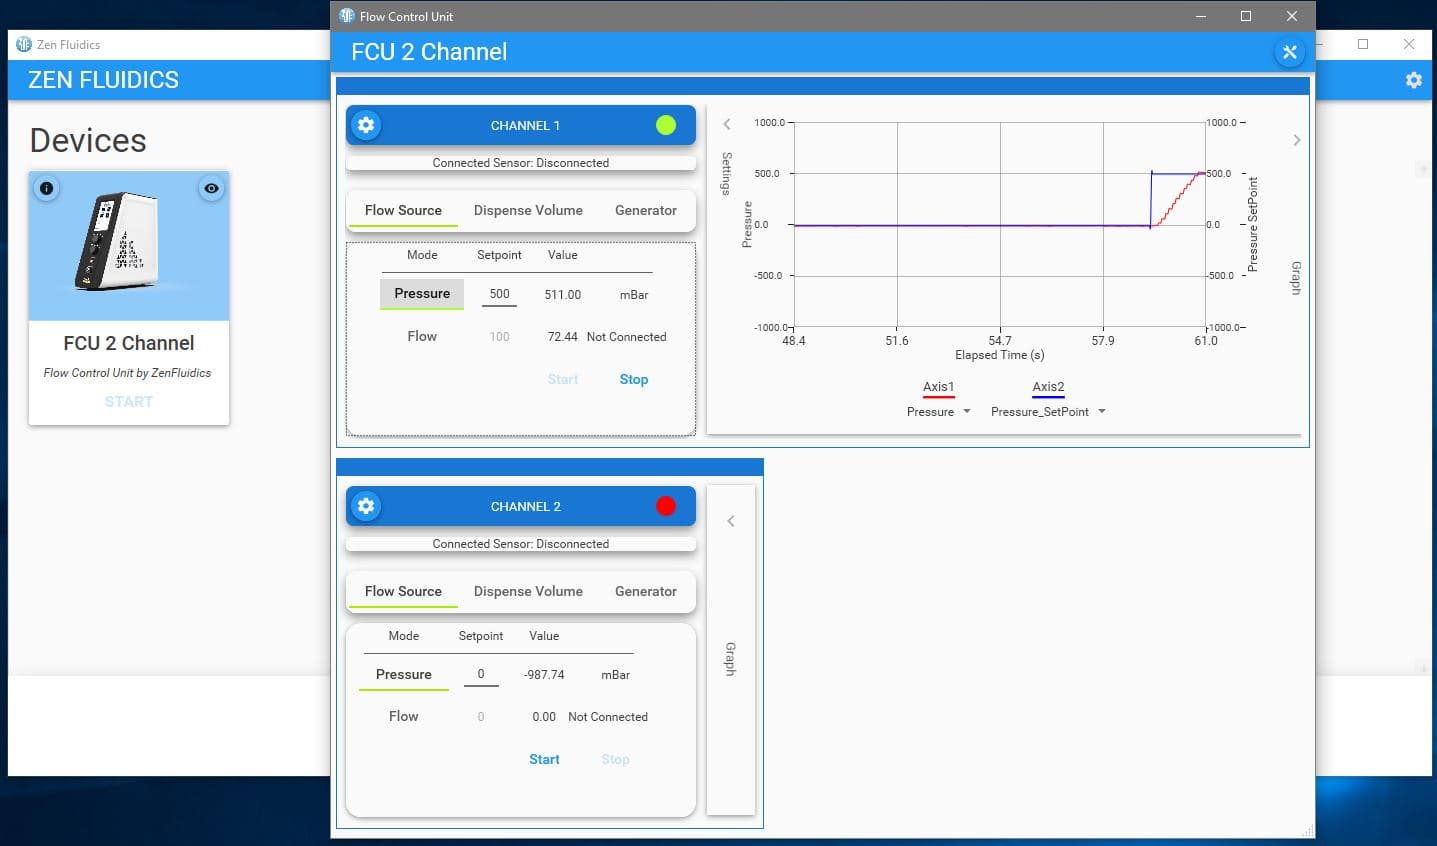The width and height of the screenshot is (1437, 846).
Task: Click the START link on device card
Action: (x=129, y=402)
